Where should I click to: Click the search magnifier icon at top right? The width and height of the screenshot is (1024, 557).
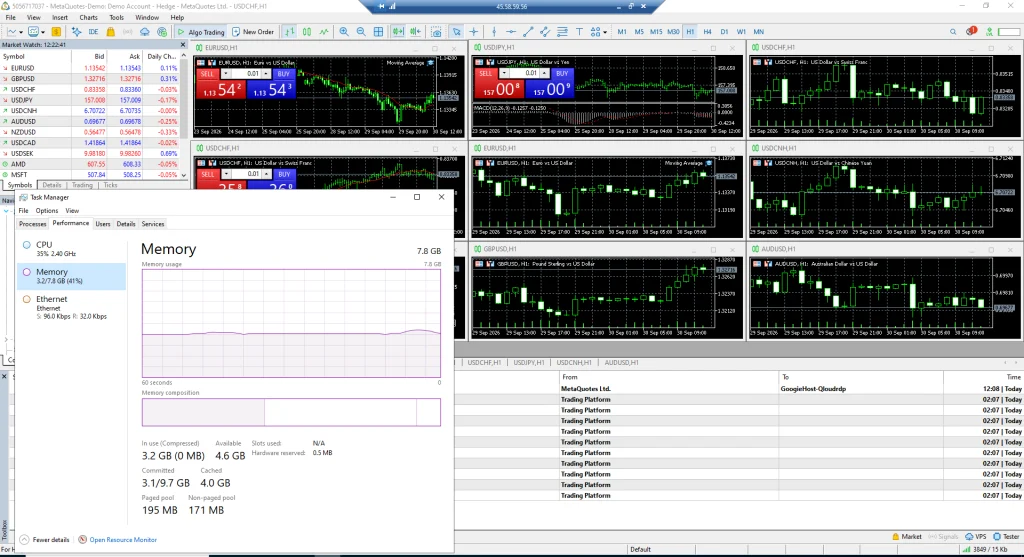pyautogui.click(x=953, y=31)
